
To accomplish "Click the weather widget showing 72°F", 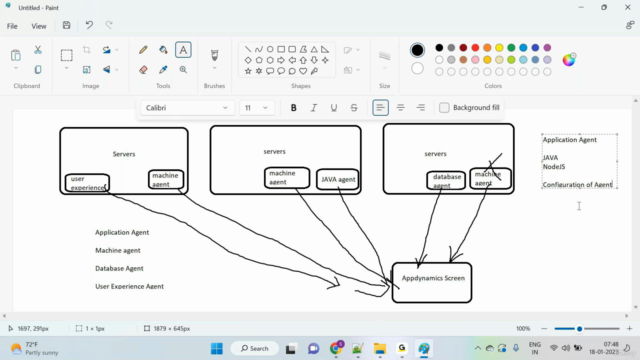I will coord(35,349).
